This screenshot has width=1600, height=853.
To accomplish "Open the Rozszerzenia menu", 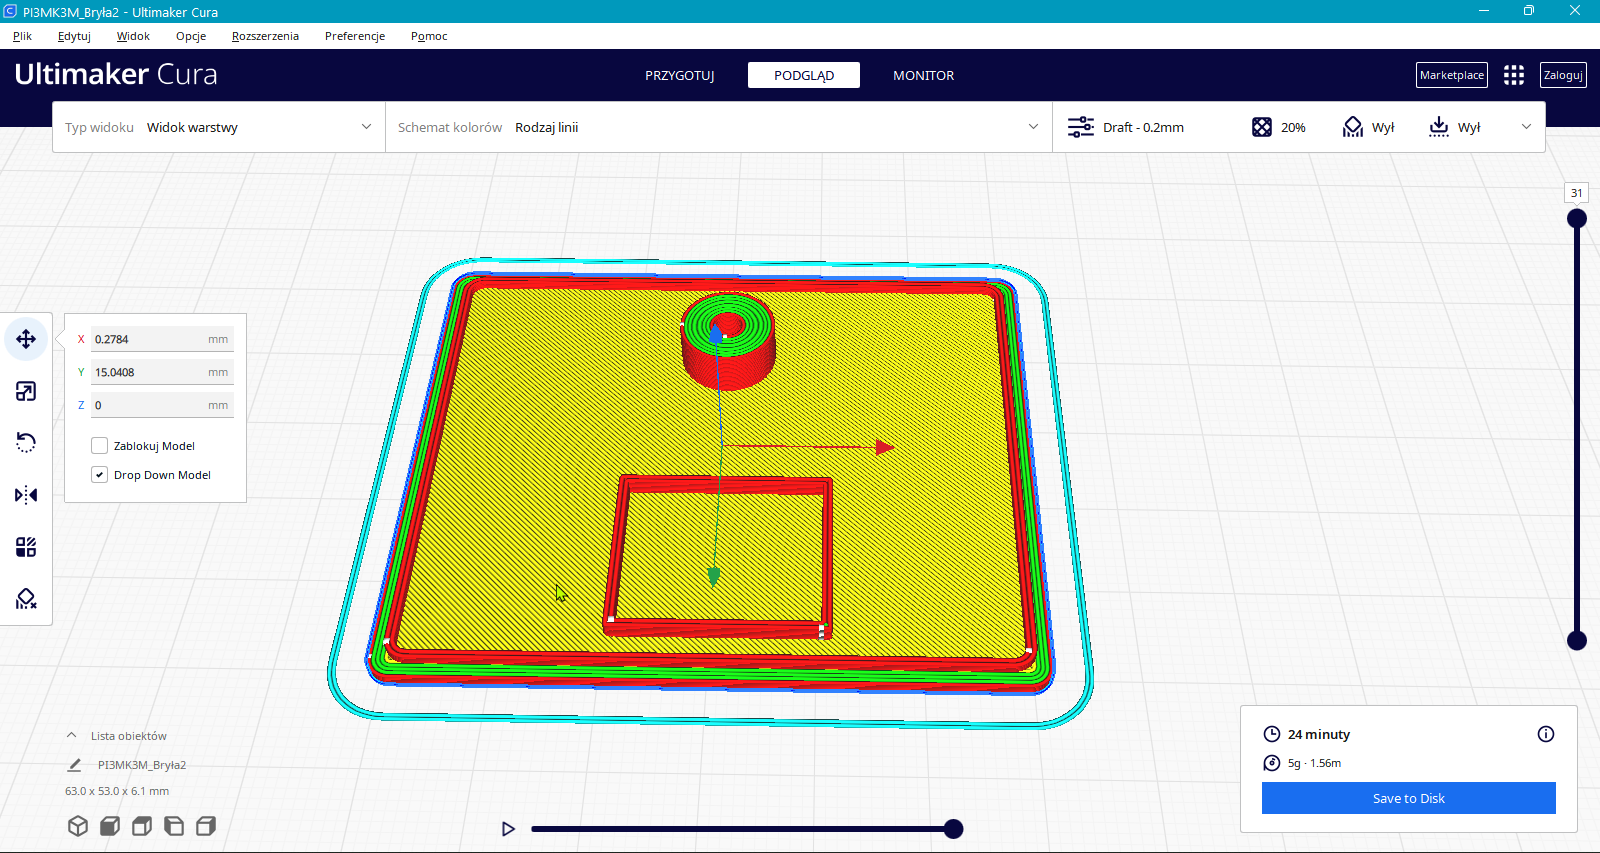I will point(265,36).
